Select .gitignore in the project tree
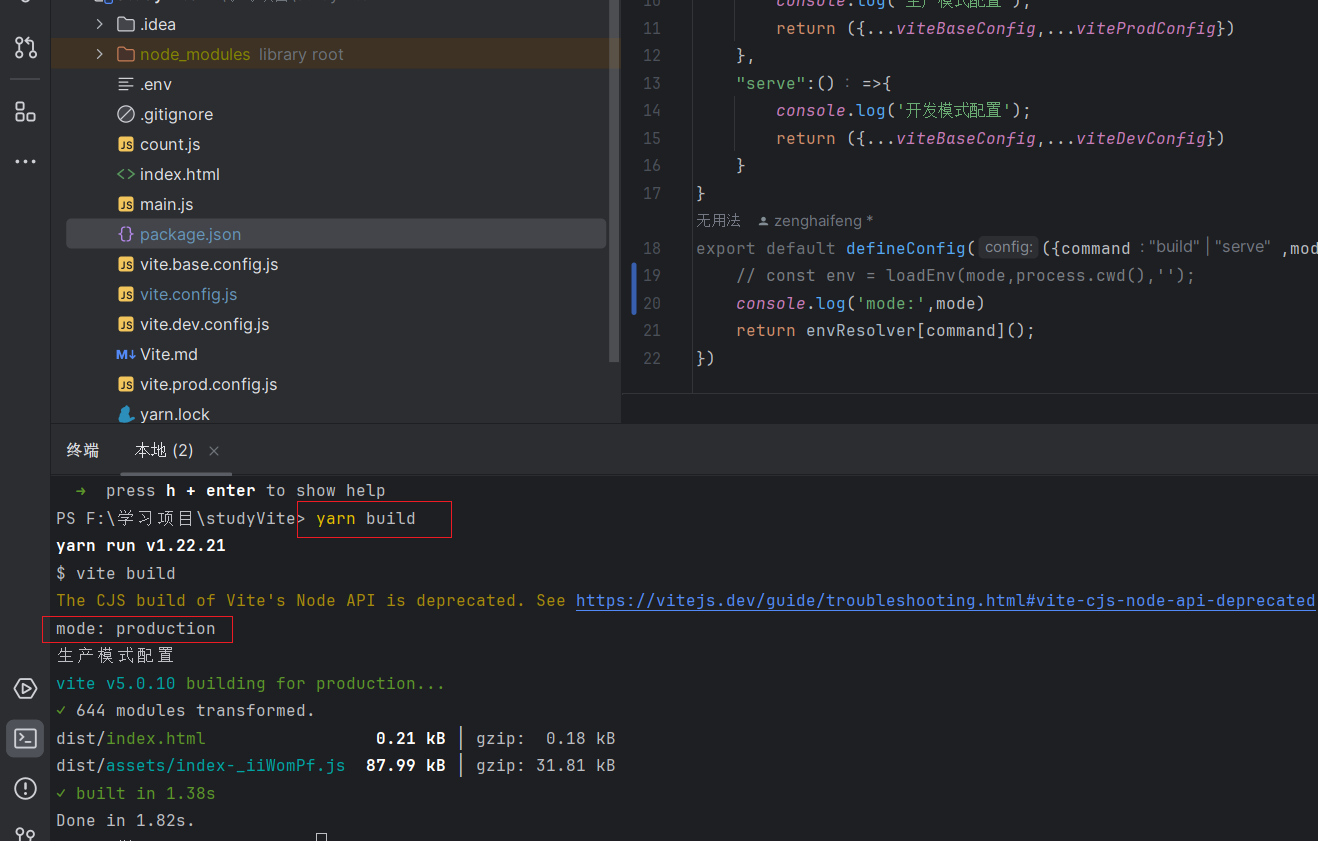This screenshot has height=841, width=1318. (x=176, y=114)
